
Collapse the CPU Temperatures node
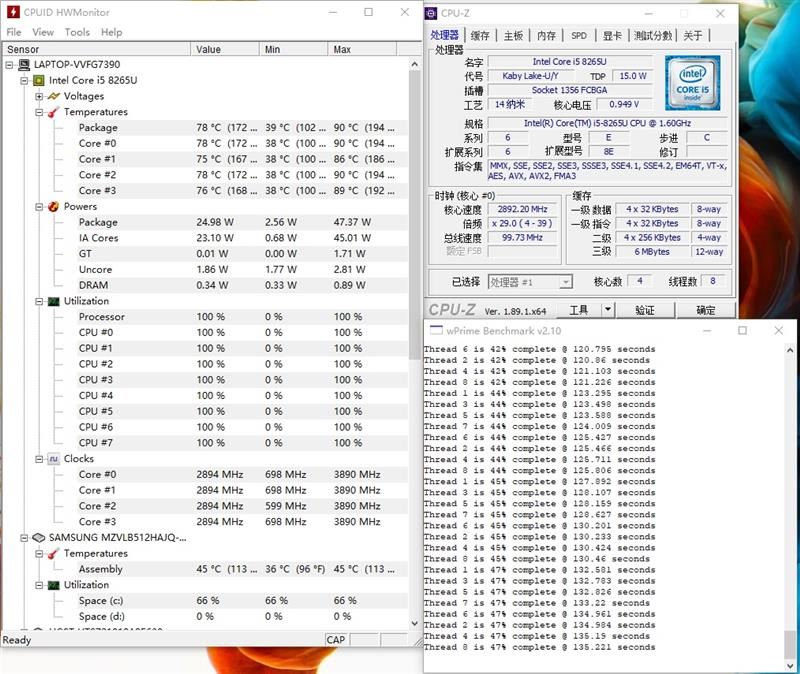(x=39, y=112)
